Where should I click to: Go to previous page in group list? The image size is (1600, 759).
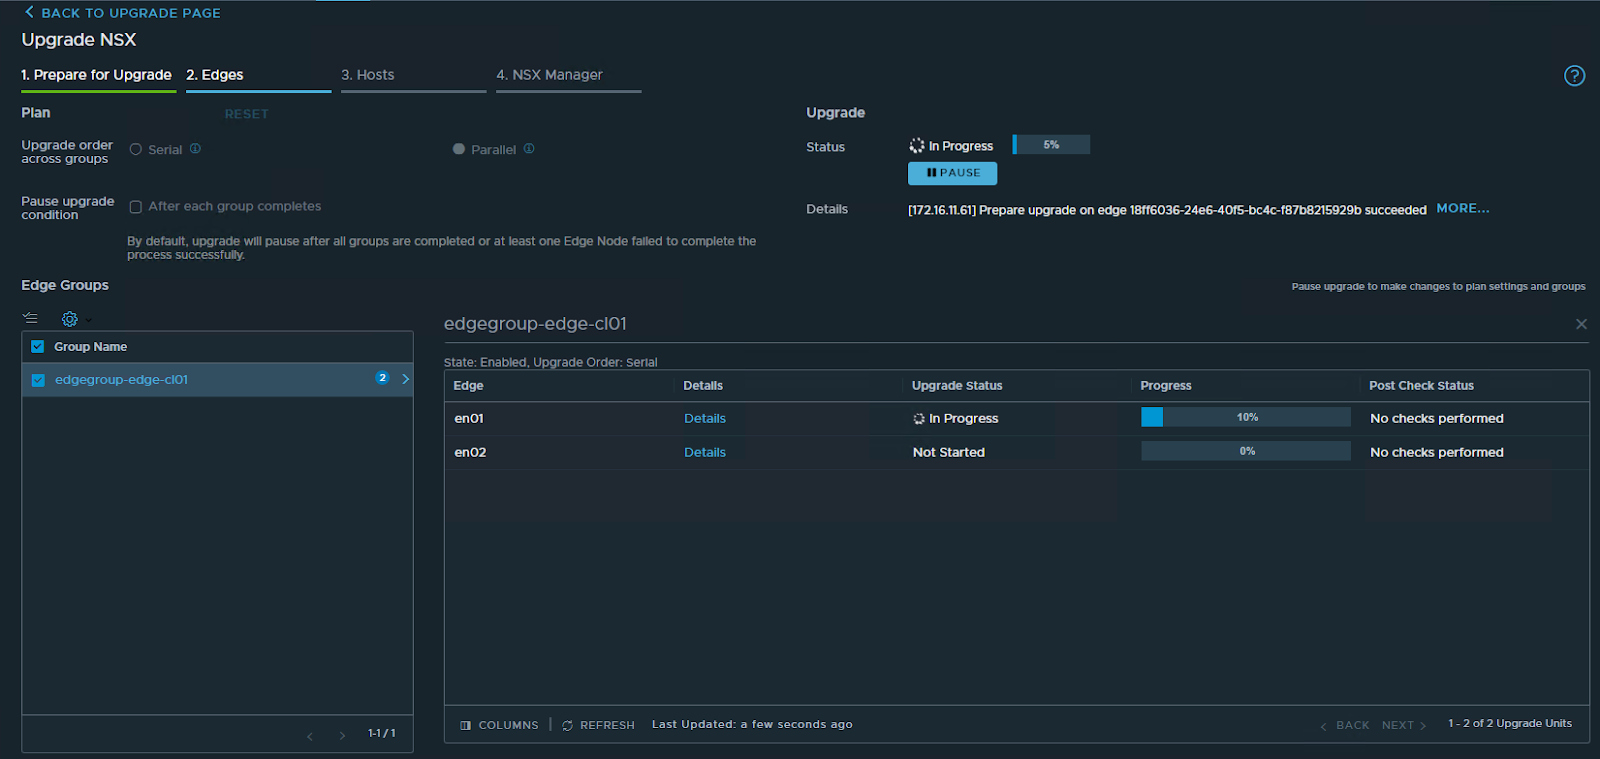point(310,736)
